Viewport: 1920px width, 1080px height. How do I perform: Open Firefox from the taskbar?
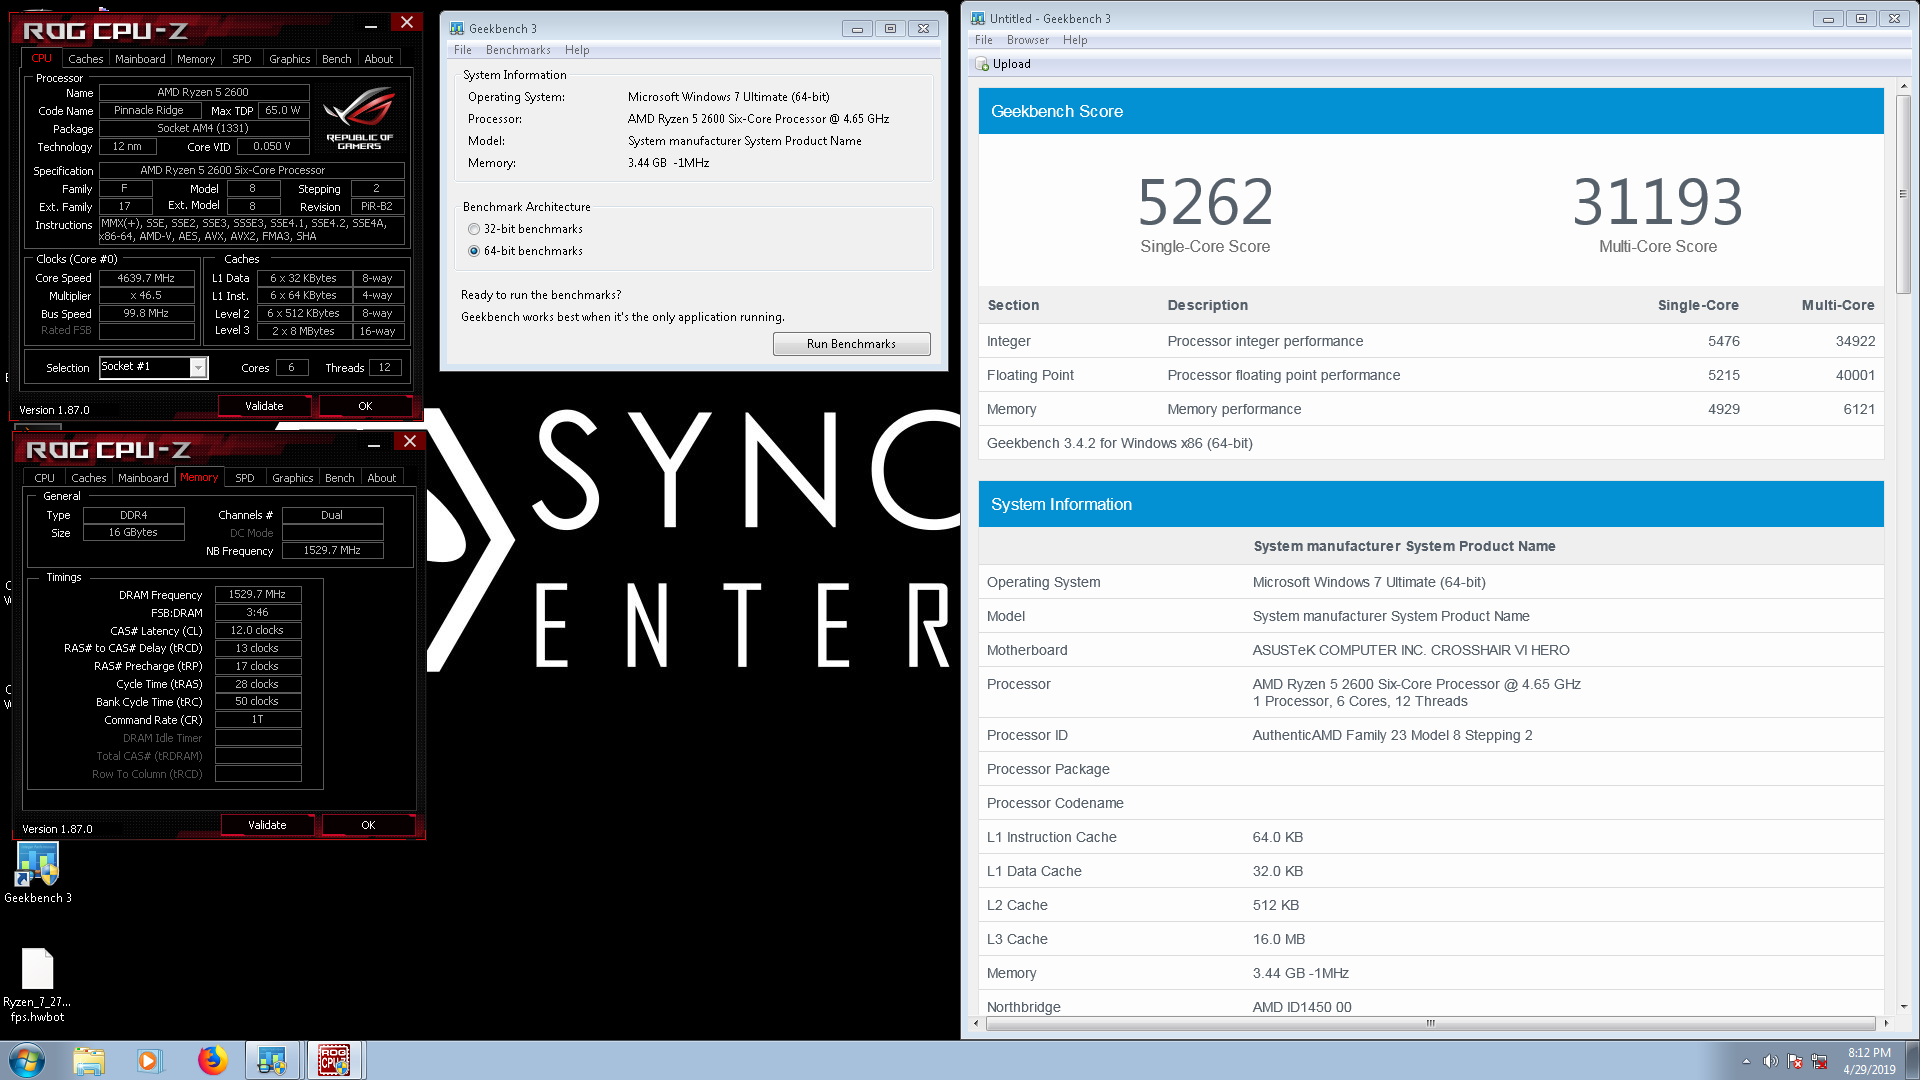tap(211, 1060)
